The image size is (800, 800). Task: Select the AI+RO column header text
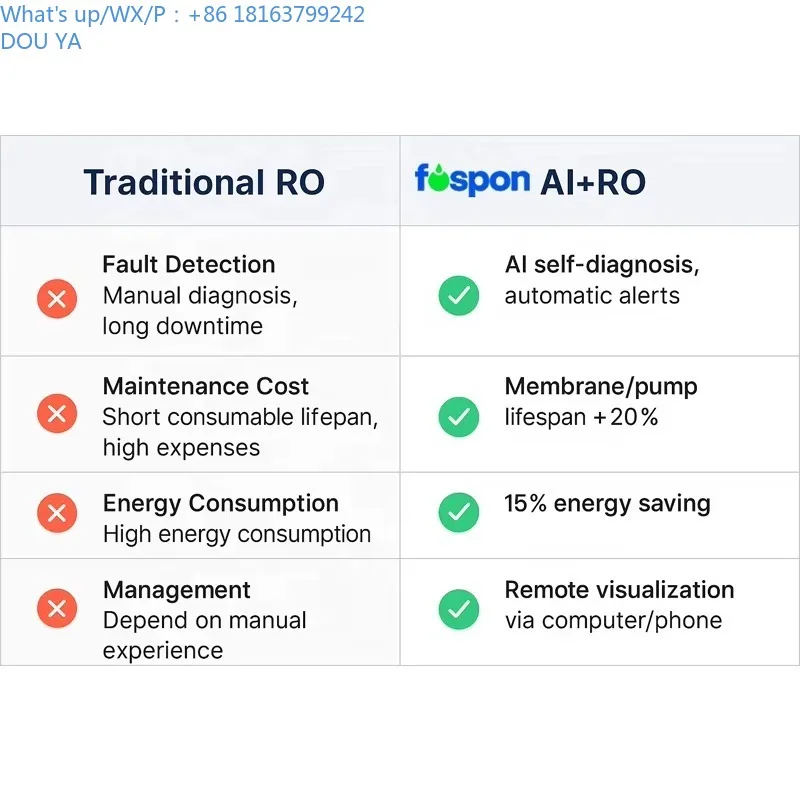[593, 182]
